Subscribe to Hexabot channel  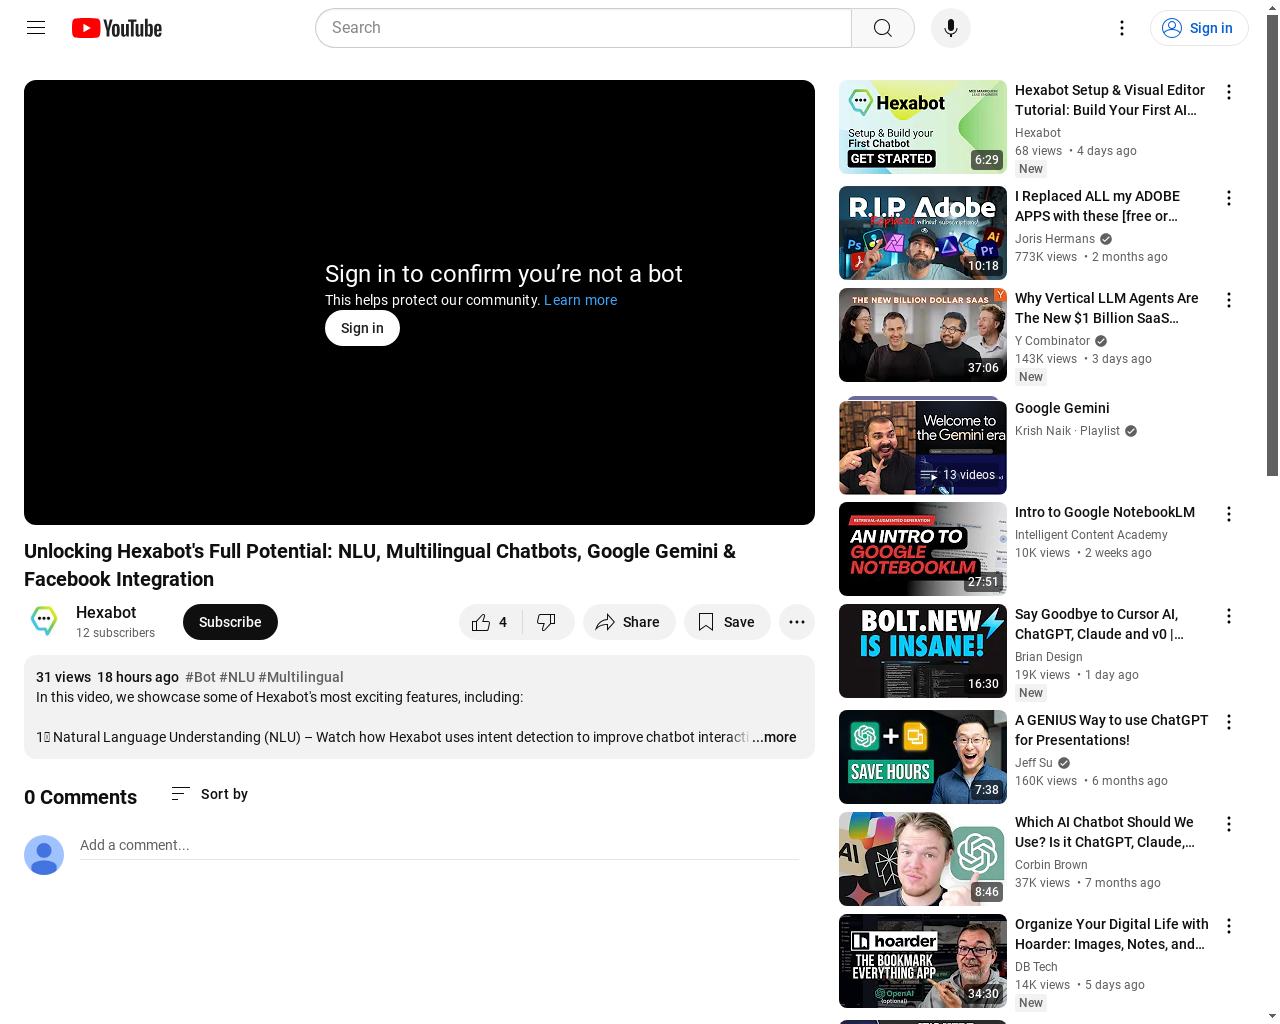point(230,622)
